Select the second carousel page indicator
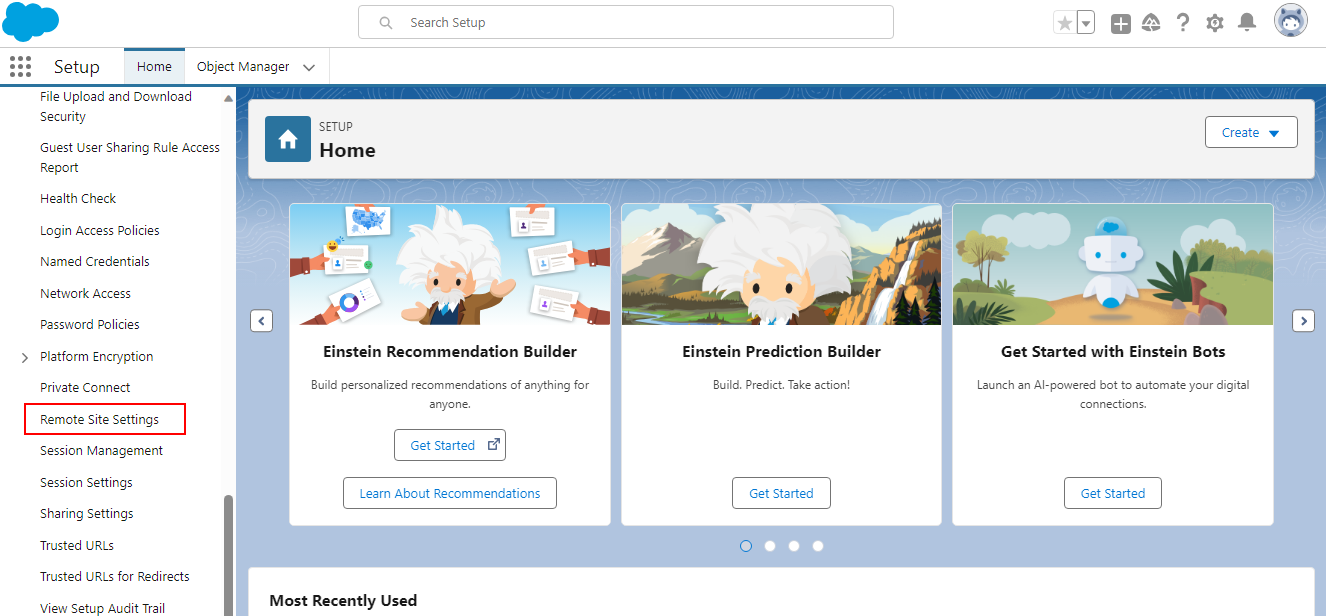 [770, 546]
